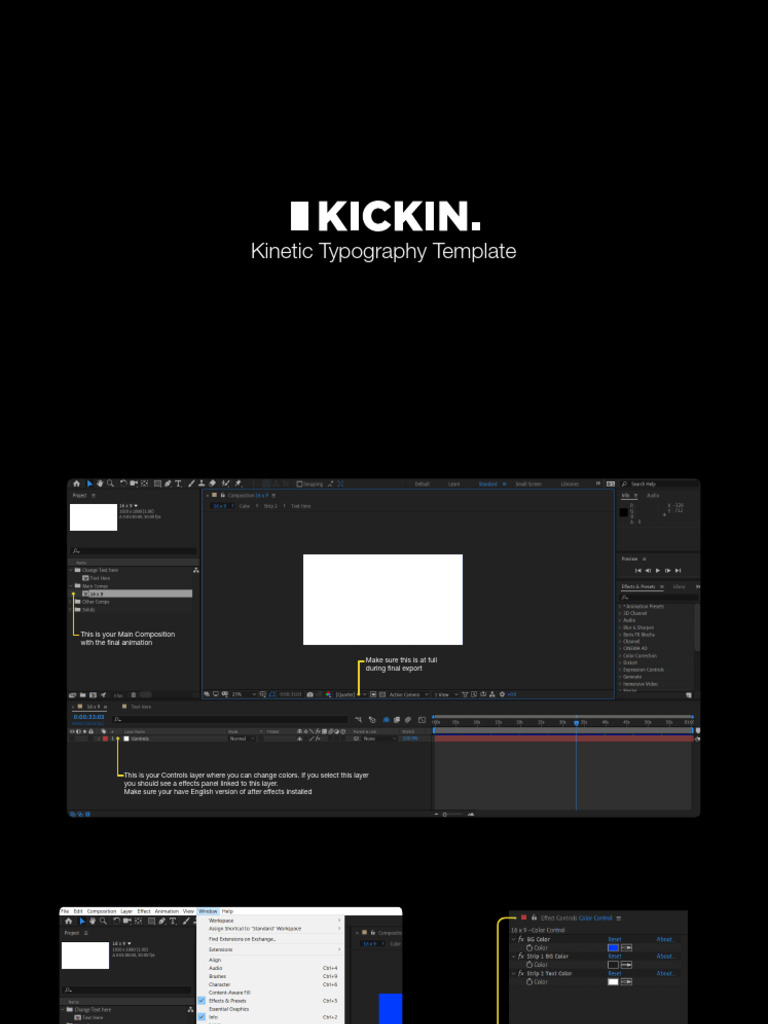Image resolution: width=768 pixels, height=1024 pixels.
Task: Toggle visibility eye of the Controls layer
Action: 72,739
